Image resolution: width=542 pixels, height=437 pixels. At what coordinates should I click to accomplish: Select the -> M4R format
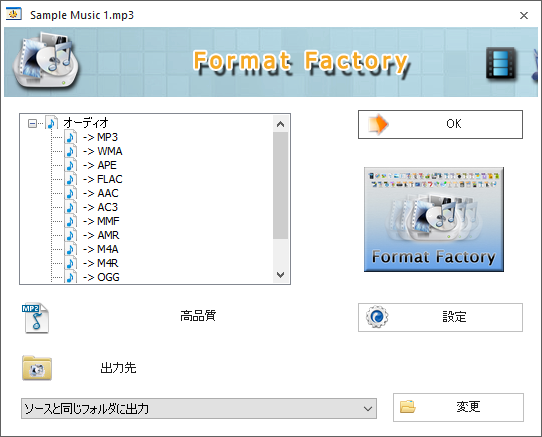[x=101, y=263]
